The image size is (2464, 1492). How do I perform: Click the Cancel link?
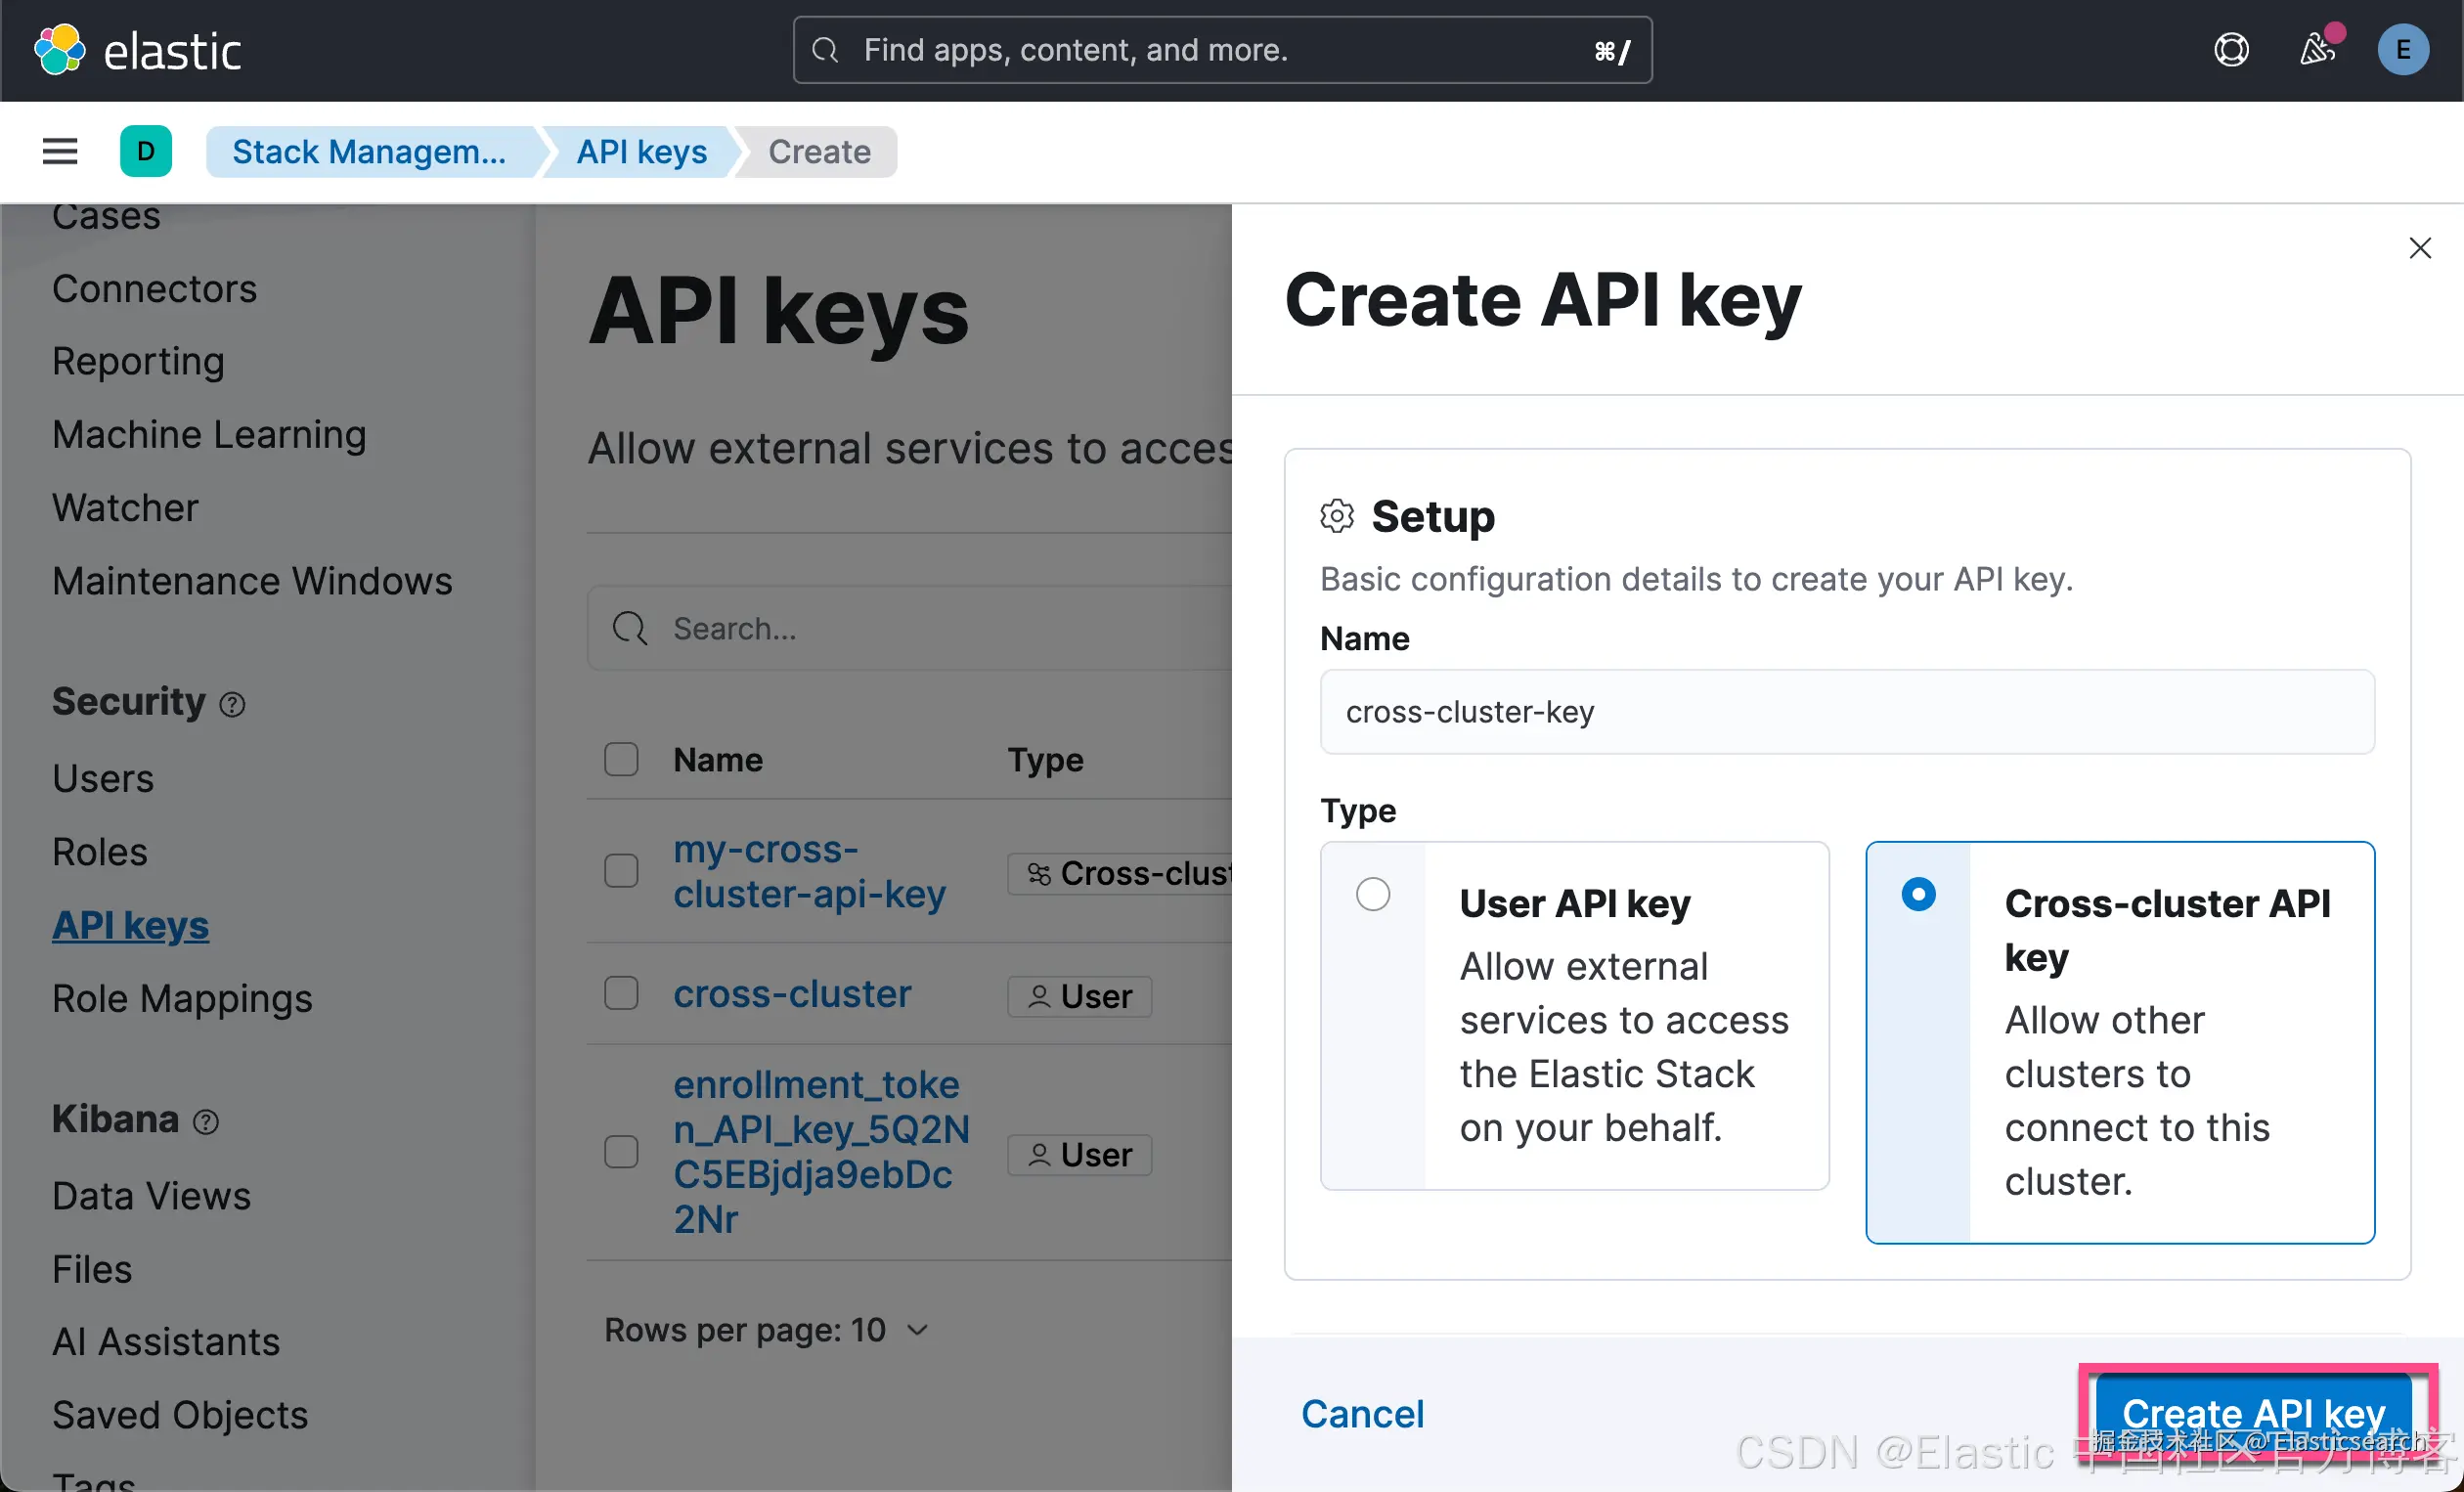(1362, 1414)
